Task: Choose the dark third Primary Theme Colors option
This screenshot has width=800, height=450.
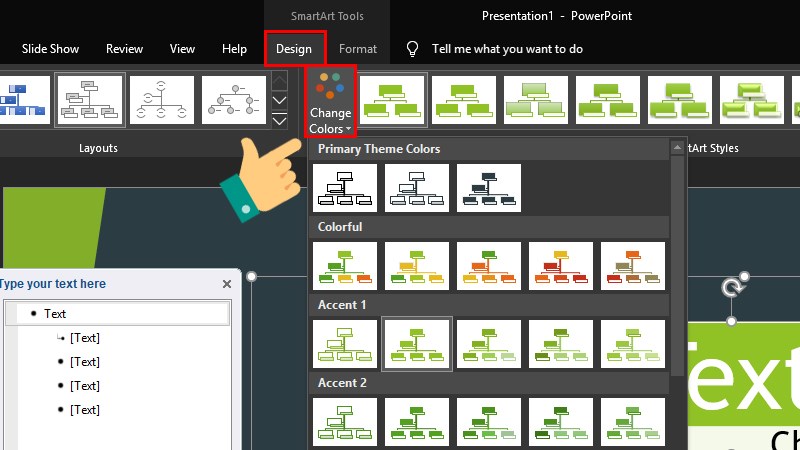Action: click(489, 188)
